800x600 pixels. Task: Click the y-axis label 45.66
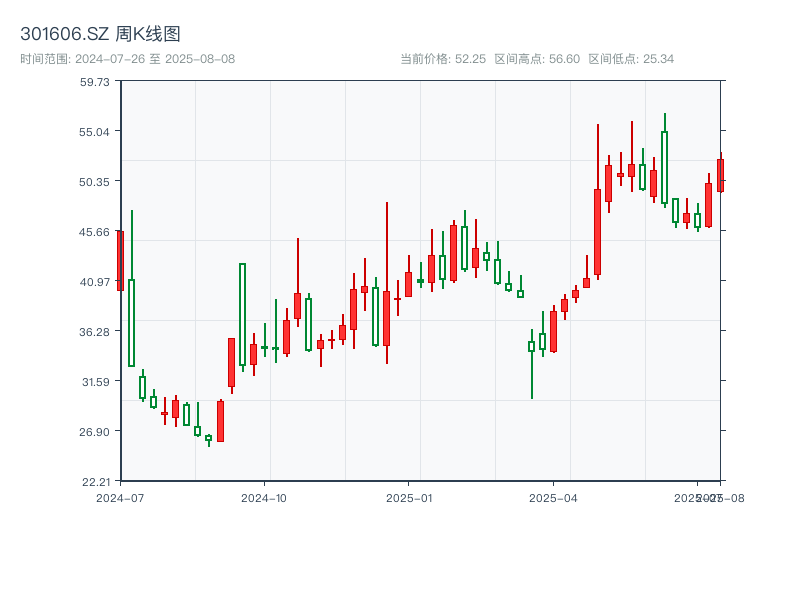point(94,232)
